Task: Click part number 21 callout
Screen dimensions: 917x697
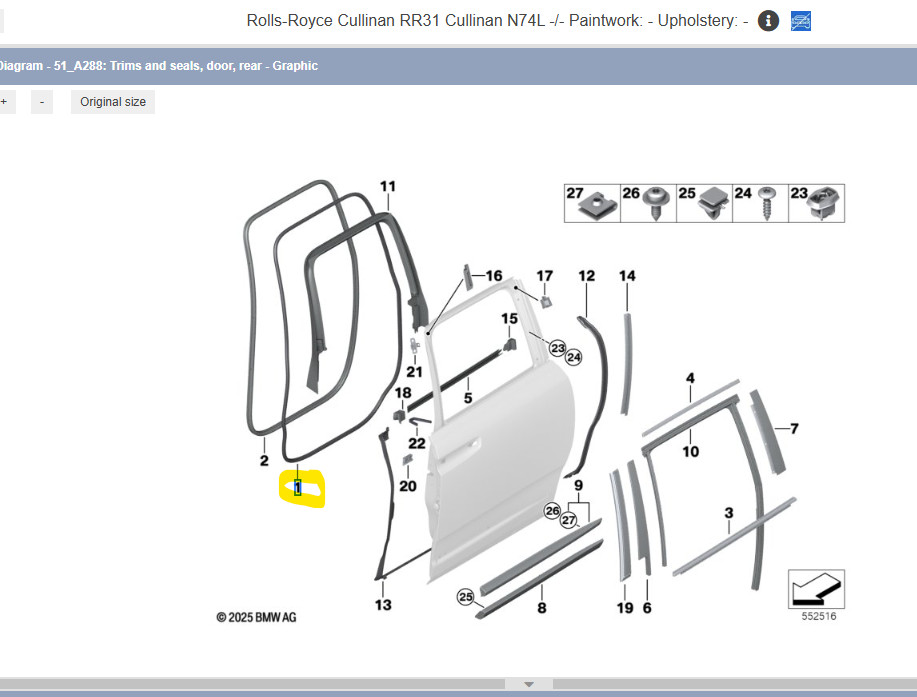Action: click(x=415, y=372)
